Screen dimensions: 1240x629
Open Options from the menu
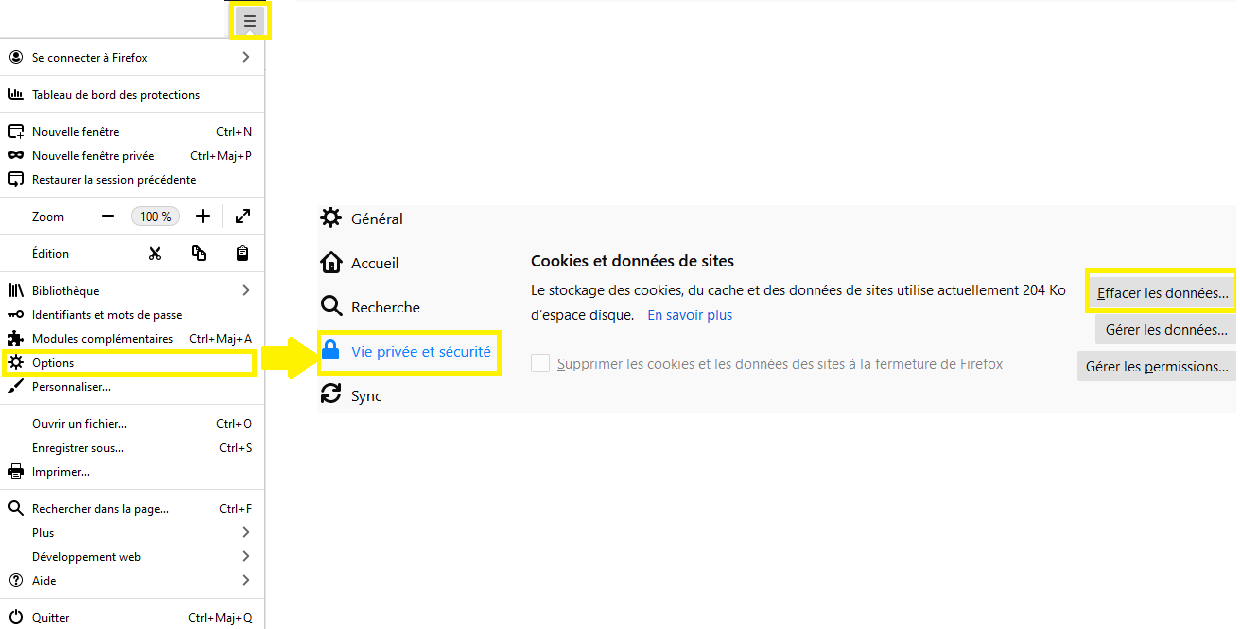[x=53, y=363]
